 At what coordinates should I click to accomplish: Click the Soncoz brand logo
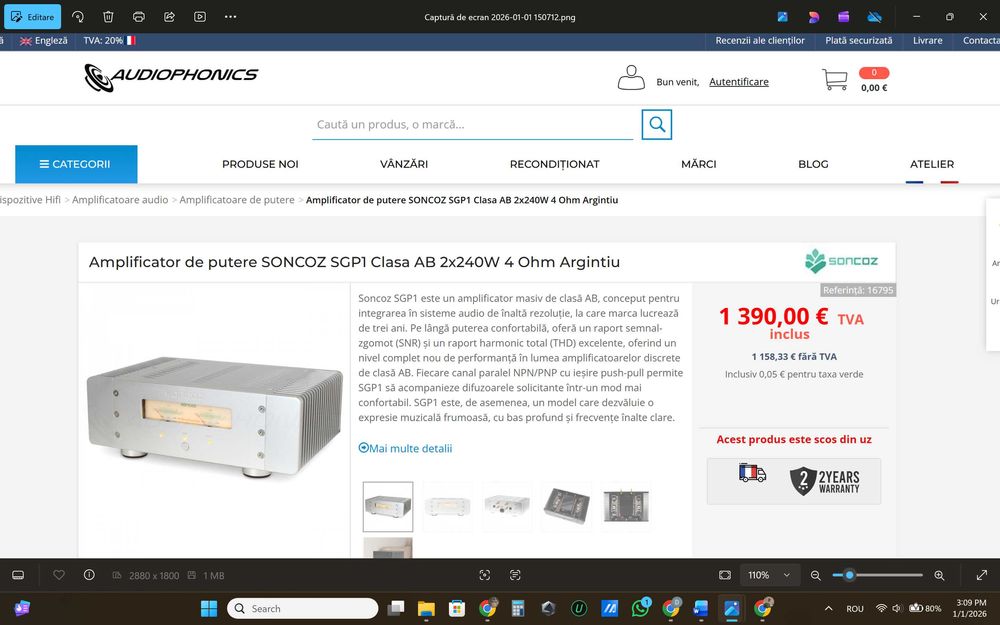[841, 261]
